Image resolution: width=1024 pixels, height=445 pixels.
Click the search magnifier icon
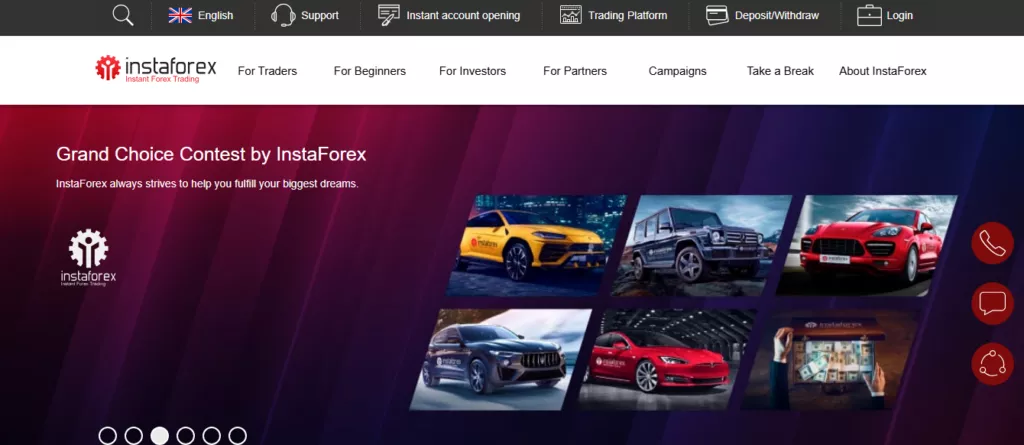123,15
